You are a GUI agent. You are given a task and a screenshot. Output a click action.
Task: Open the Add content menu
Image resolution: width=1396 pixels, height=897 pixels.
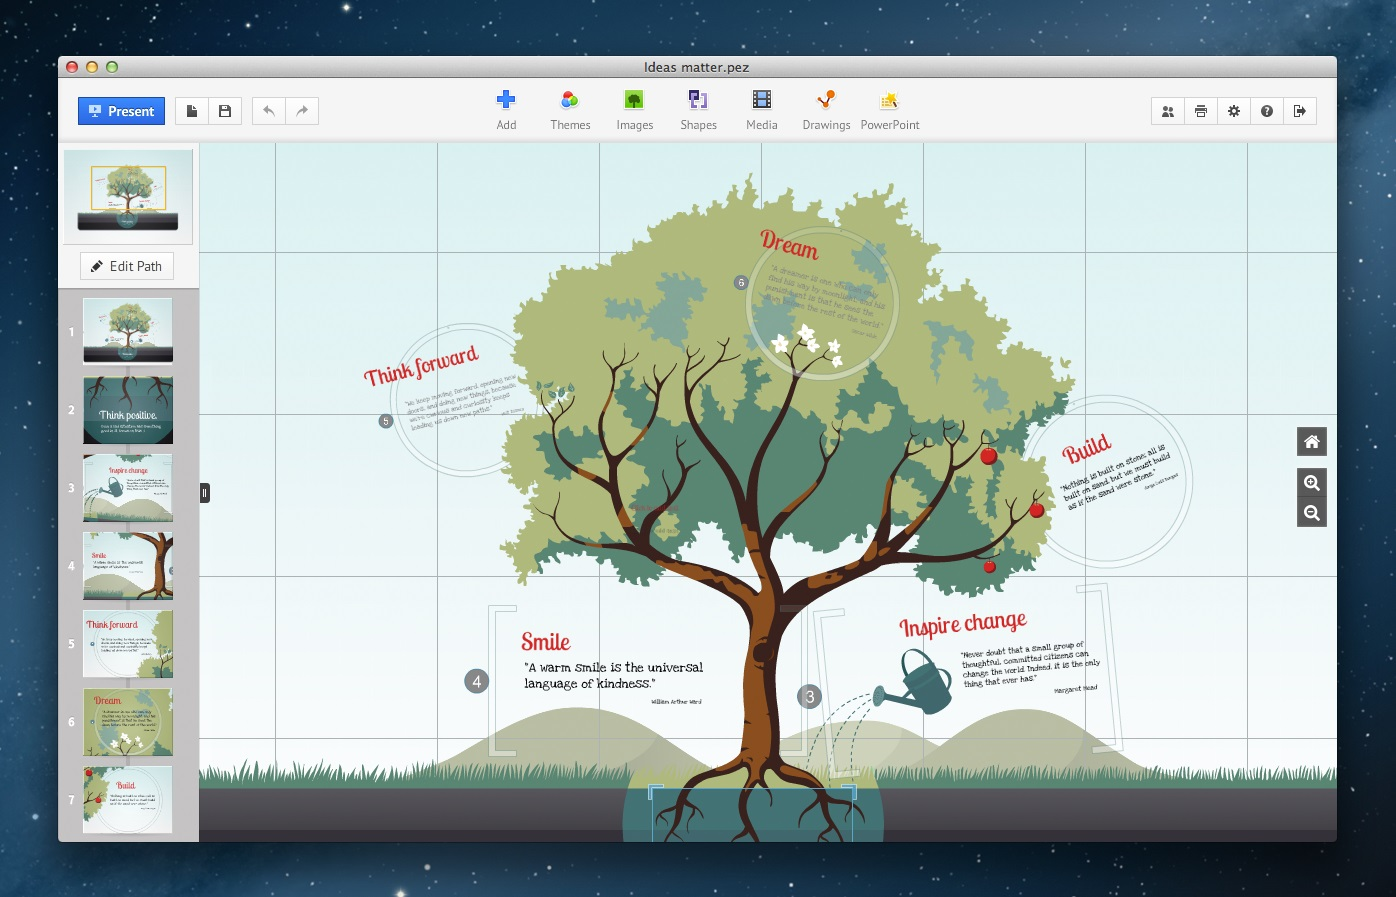coord(506,108)
